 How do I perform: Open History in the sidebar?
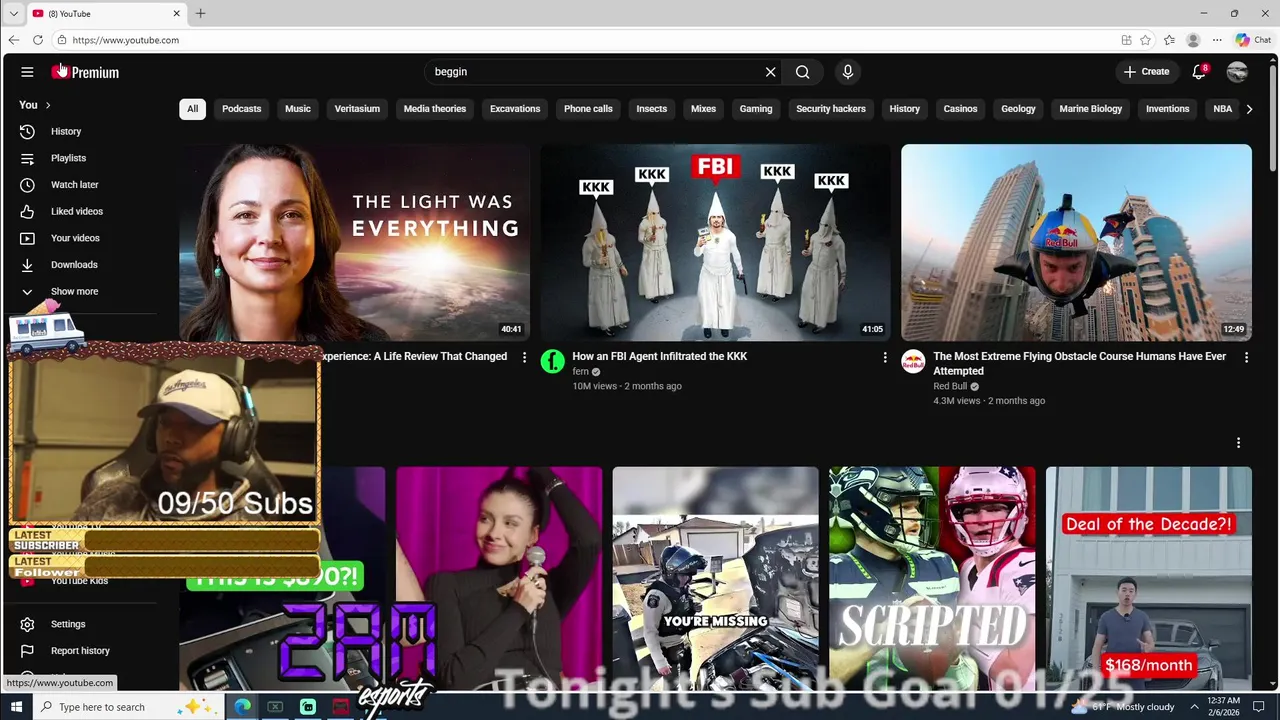point(66,131)
